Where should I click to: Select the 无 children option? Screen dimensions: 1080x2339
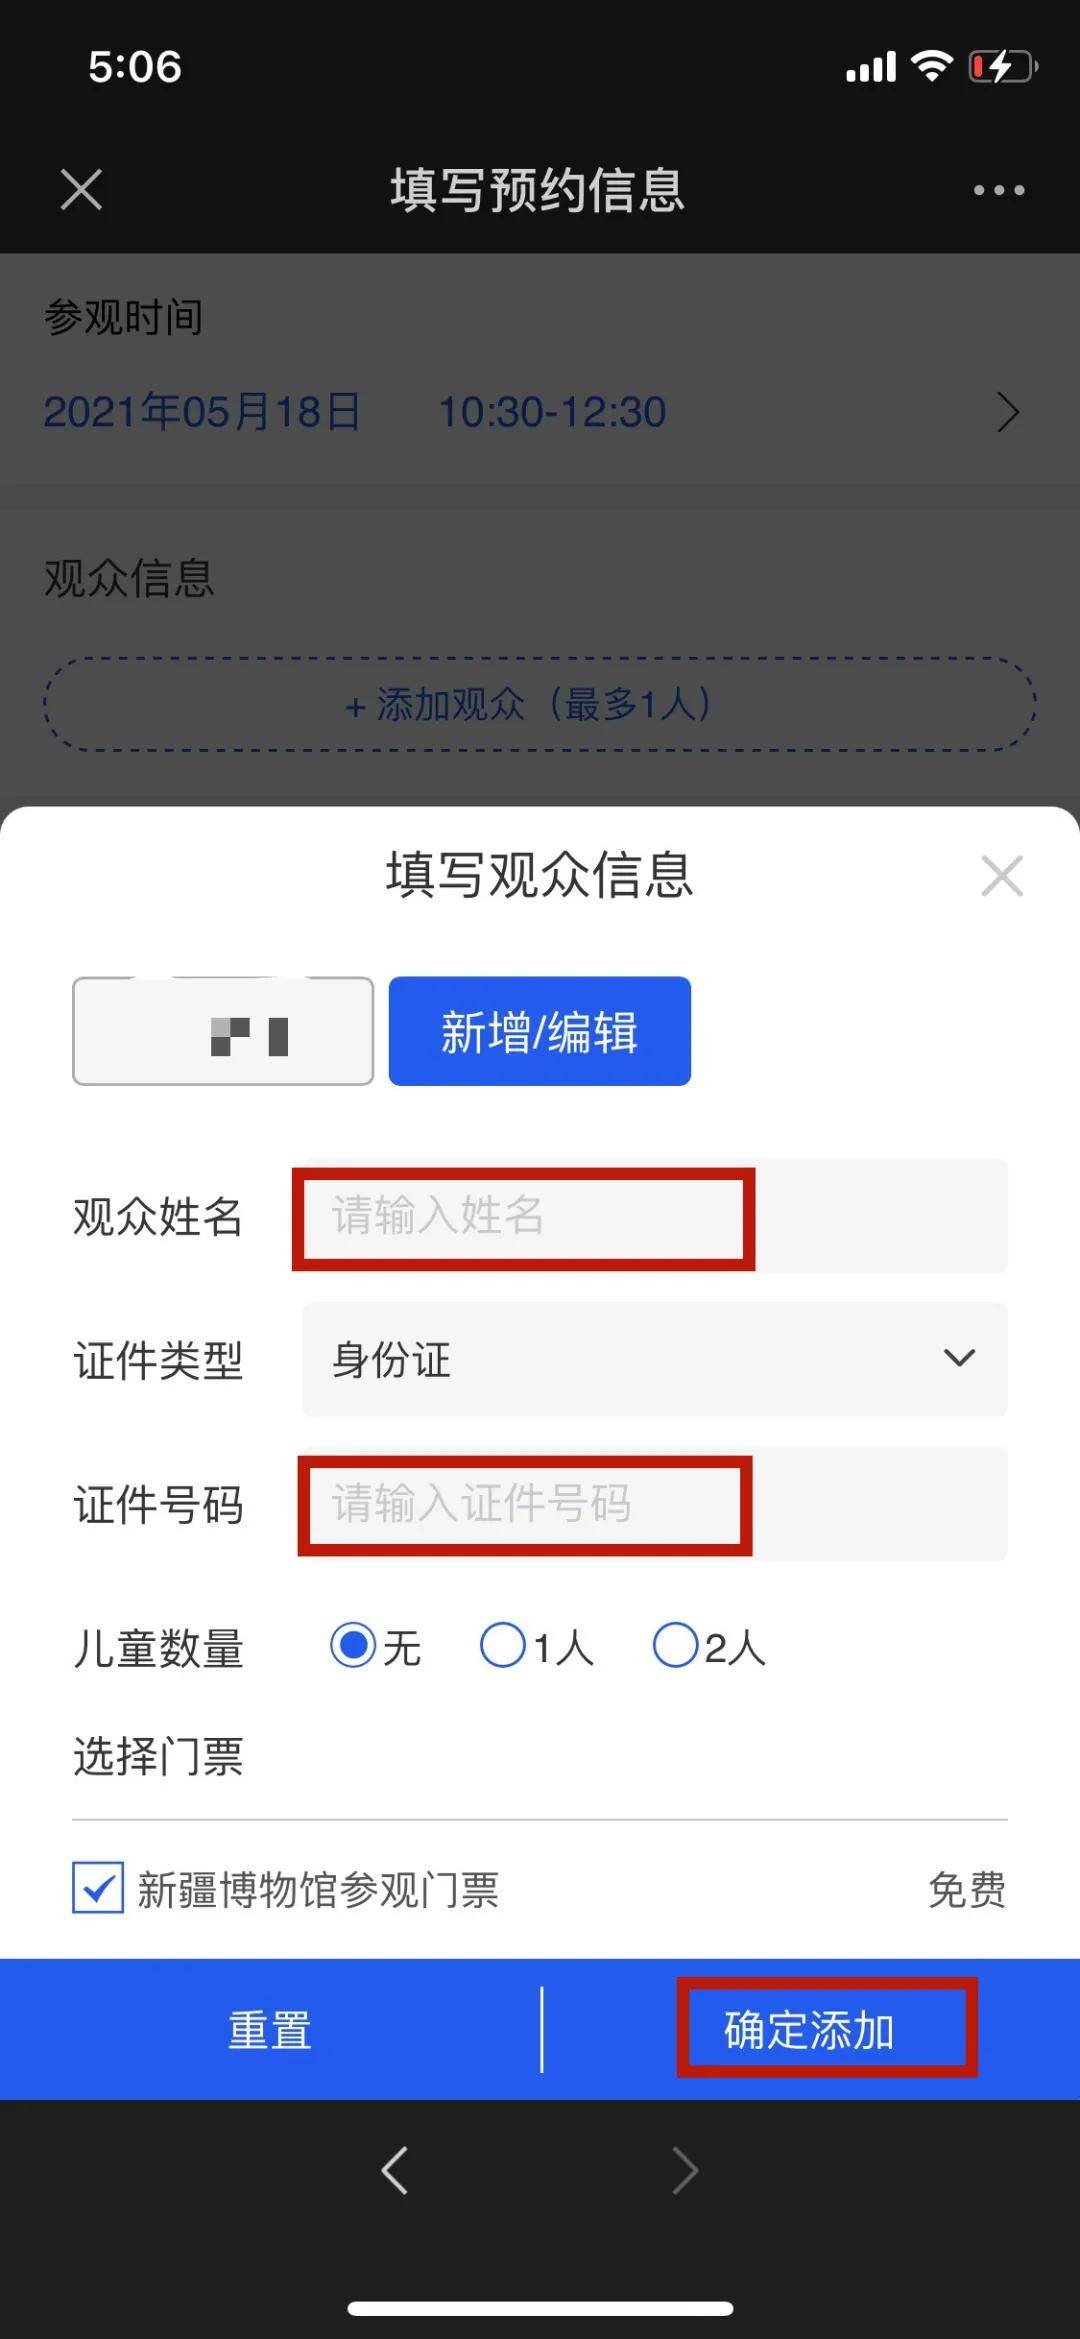(x=353, y=1645)
